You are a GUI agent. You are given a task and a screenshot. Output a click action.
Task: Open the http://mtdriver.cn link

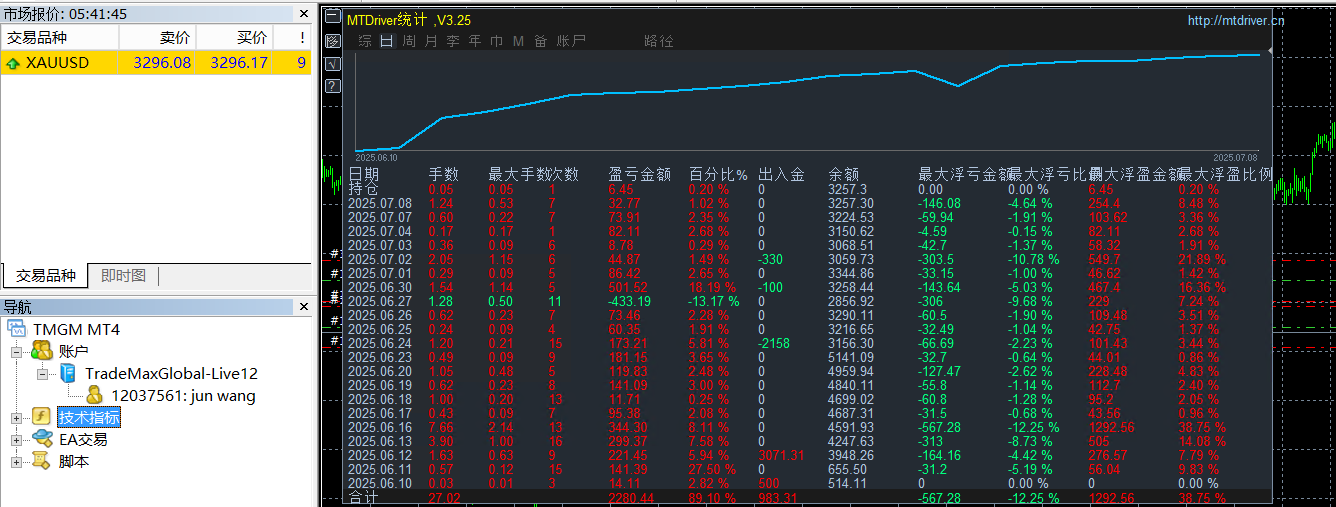pyautogui.click(x=1236, y=20)
